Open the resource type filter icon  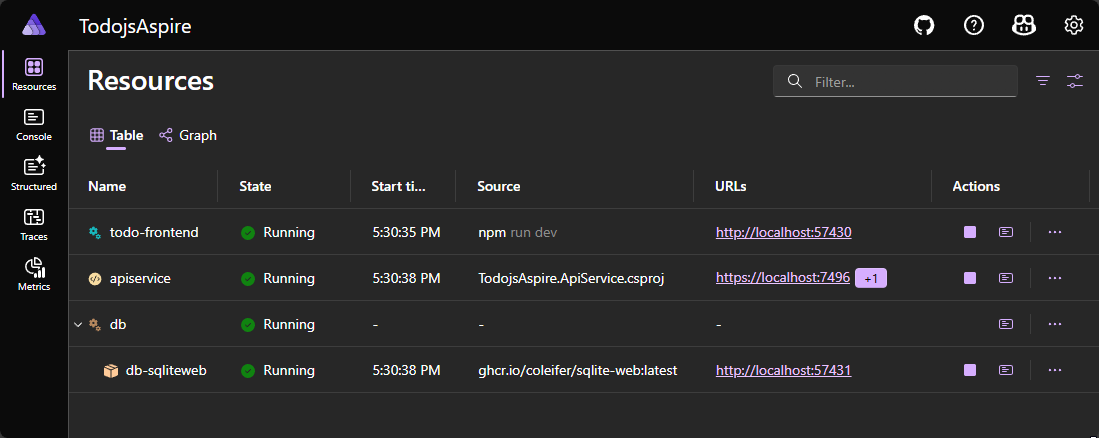point(1043,81)
